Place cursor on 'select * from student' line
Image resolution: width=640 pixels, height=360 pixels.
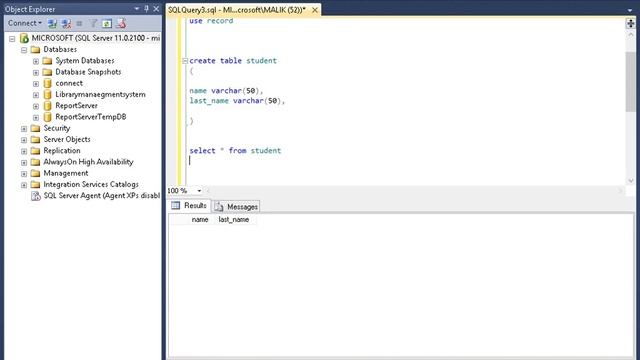click(235, 151)
